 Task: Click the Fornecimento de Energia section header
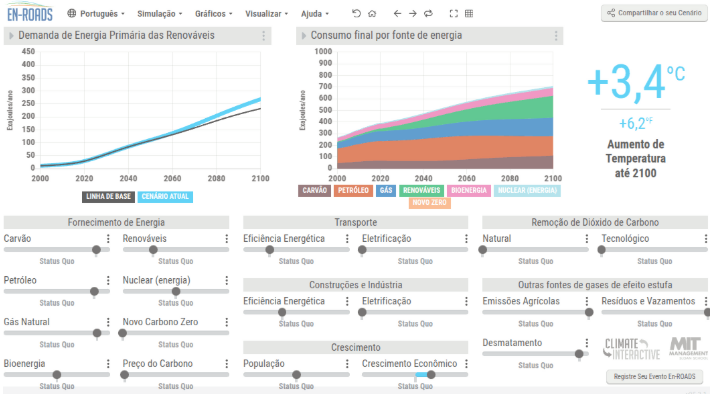pos(116,222)
